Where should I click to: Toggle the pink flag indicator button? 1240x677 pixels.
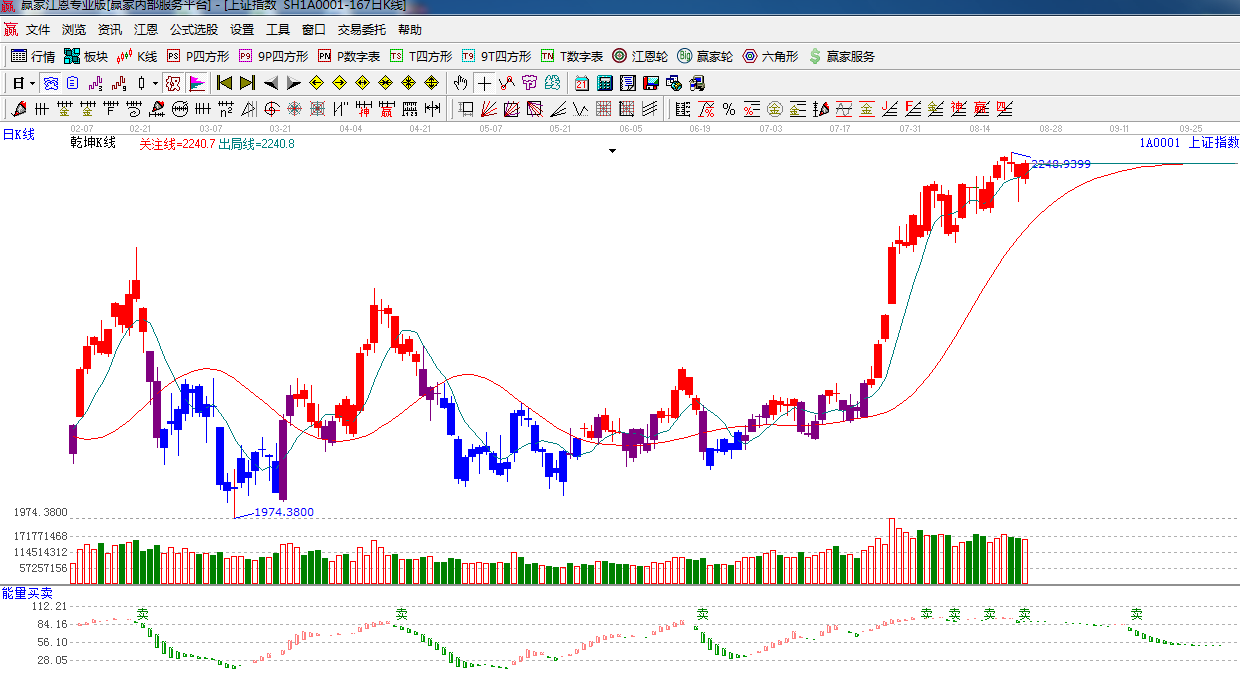[197, 83]
